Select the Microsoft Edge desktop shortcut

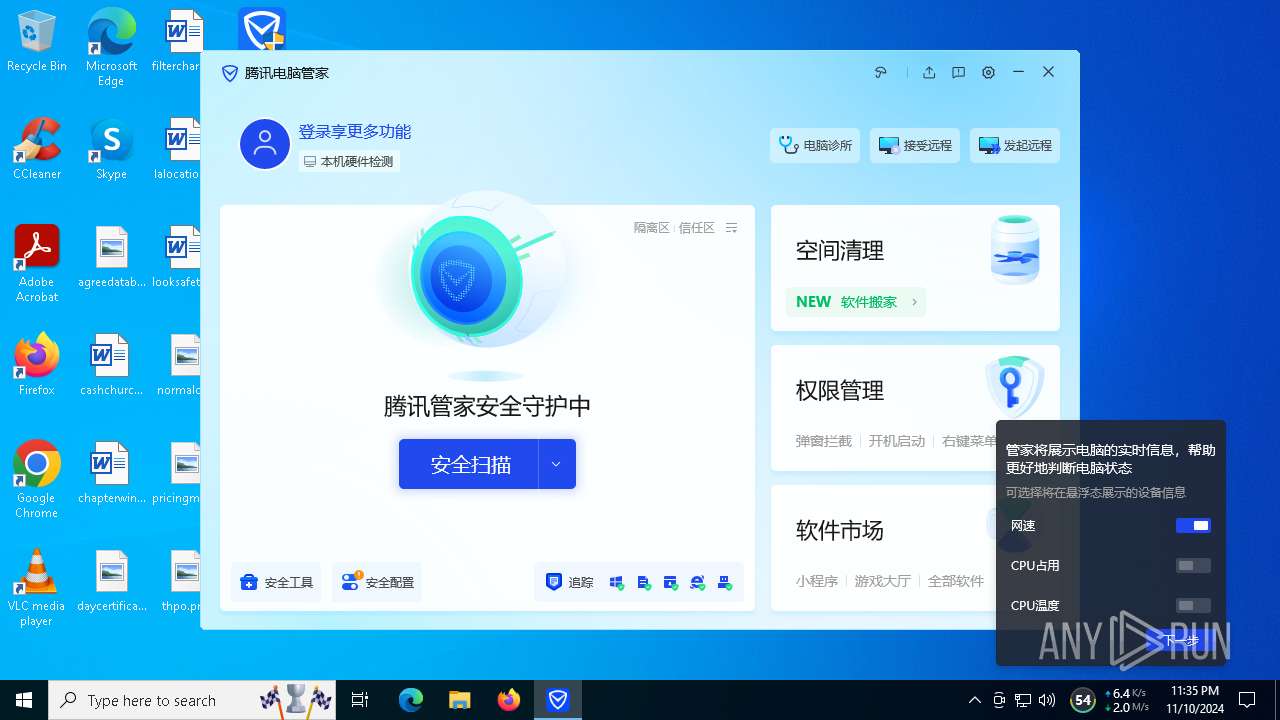111,48
